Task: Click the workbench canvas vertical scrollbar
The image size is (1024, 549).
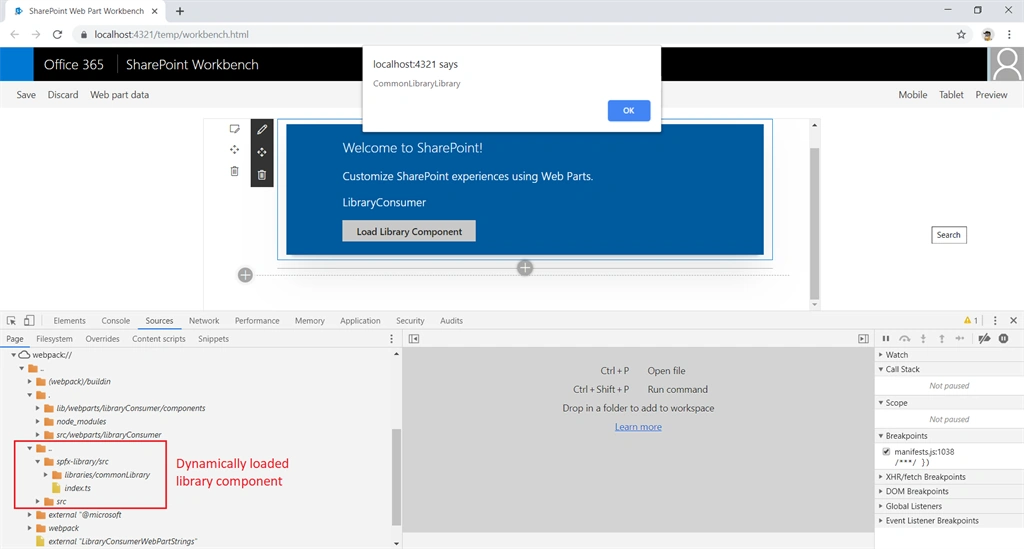Action: (x=814, y=223)
